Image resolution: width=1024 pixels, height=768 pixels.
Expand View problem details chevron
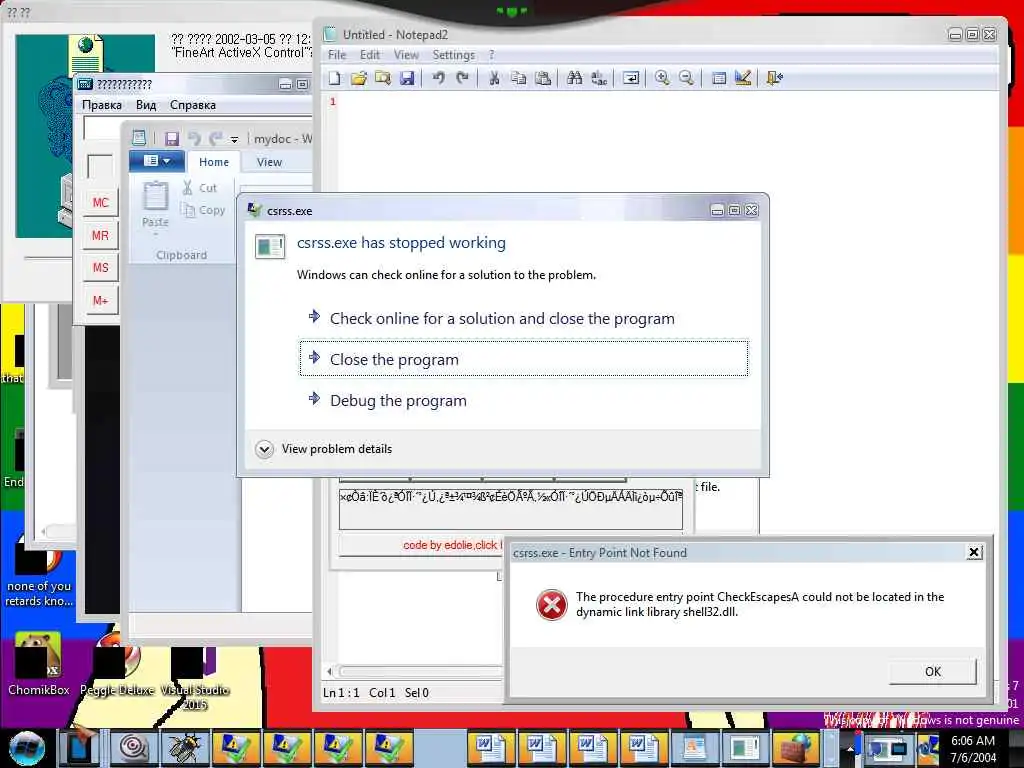click(x=264, y=449)
